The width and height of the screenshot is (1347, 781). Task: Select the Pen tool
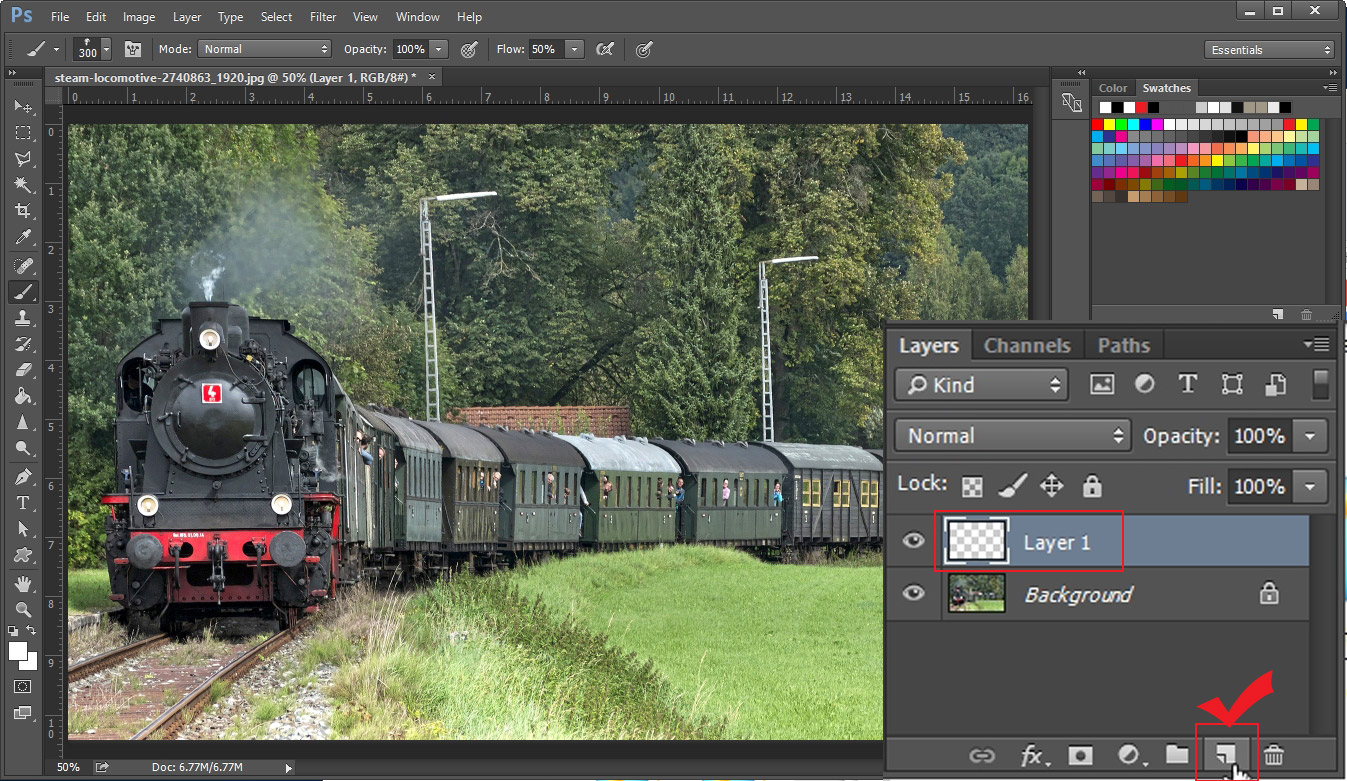23,477
